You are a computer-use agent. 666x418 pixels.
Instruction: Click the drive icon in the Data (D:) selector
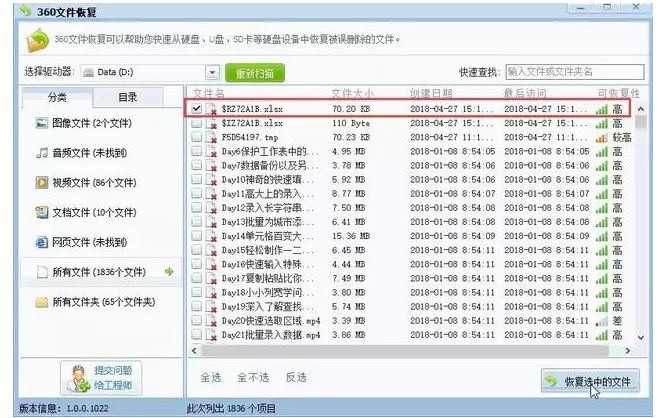click(89, 73)
